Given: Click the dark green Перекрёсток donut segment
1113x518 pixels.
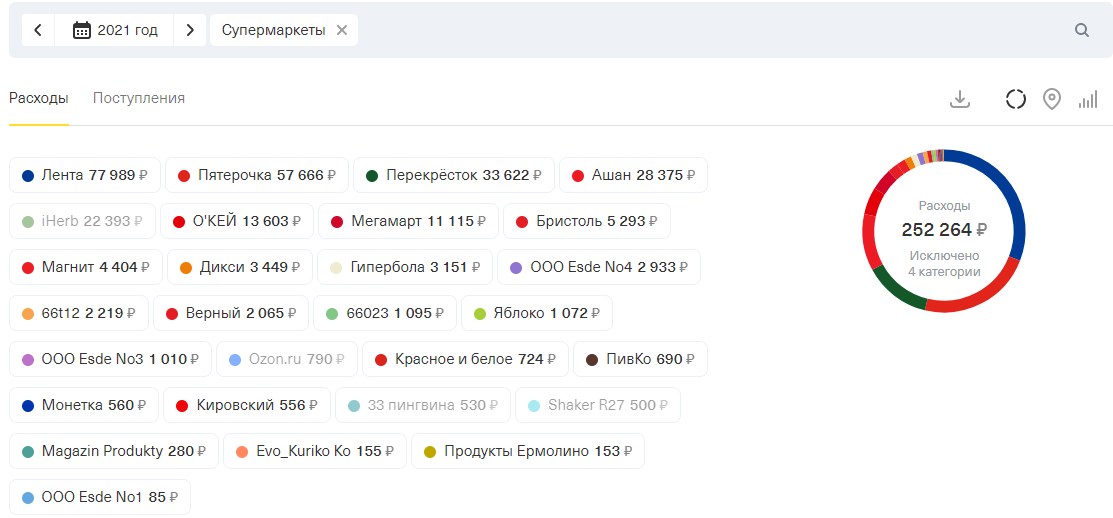Looking at the screenshot, I should point(894,291).
